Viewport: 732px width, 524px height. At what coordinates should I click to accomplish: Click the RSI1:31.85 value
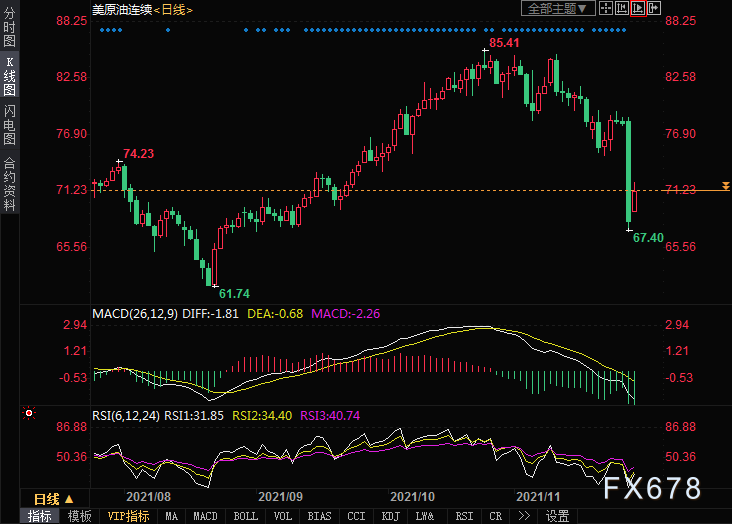[194, 415]
